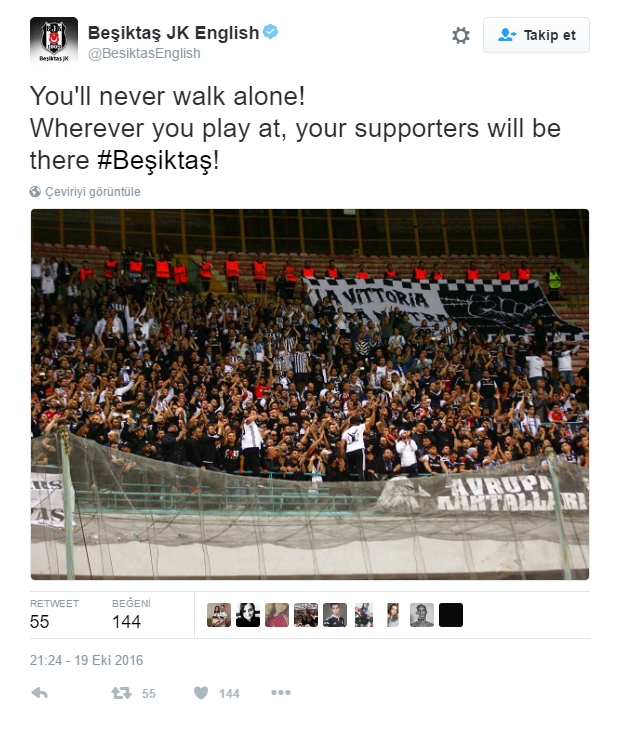
Task: Toggle the retweet icon
Action: click(x=120, y=693)
